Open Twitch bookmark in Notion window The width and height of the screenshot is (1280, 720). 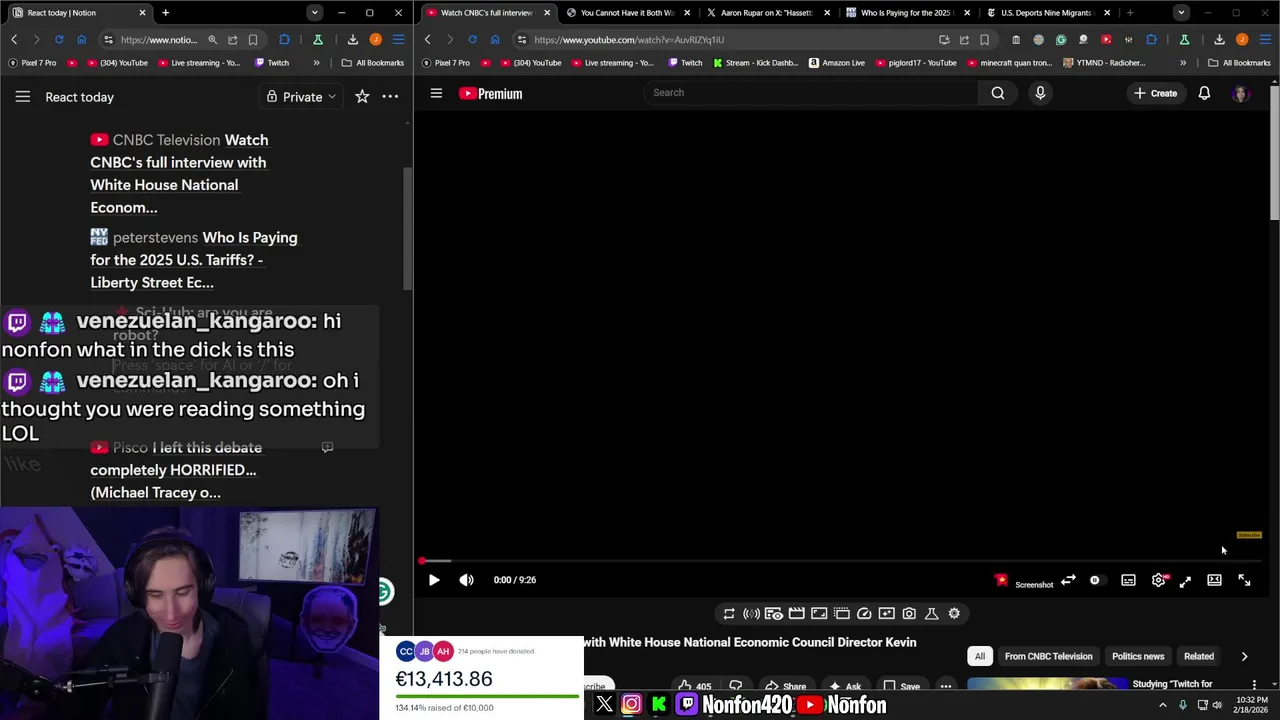tap(272, 63)
